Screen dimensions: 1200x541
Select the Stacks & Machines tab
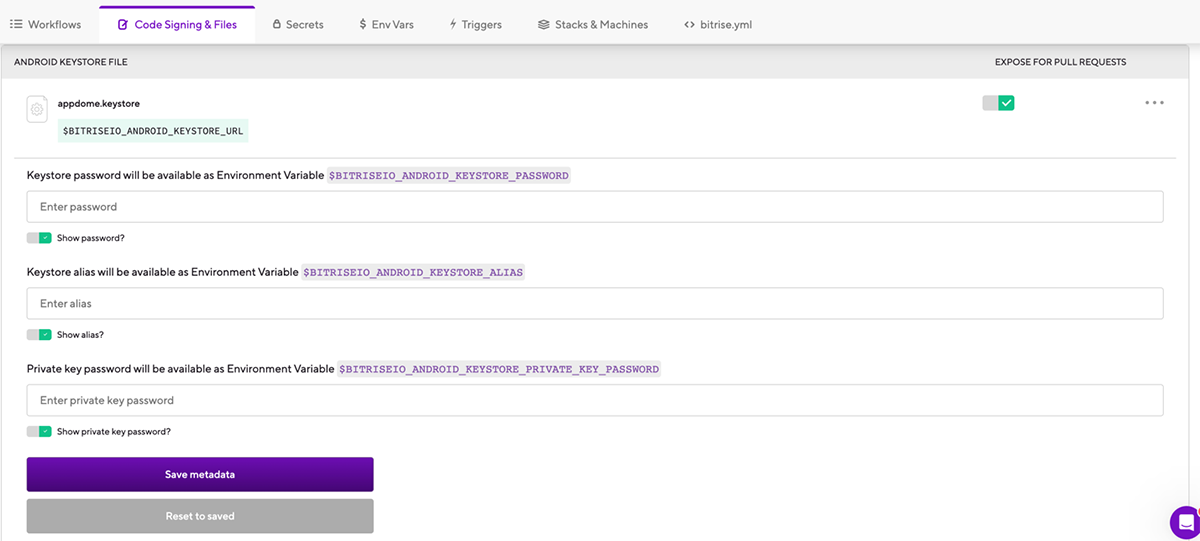593,24
